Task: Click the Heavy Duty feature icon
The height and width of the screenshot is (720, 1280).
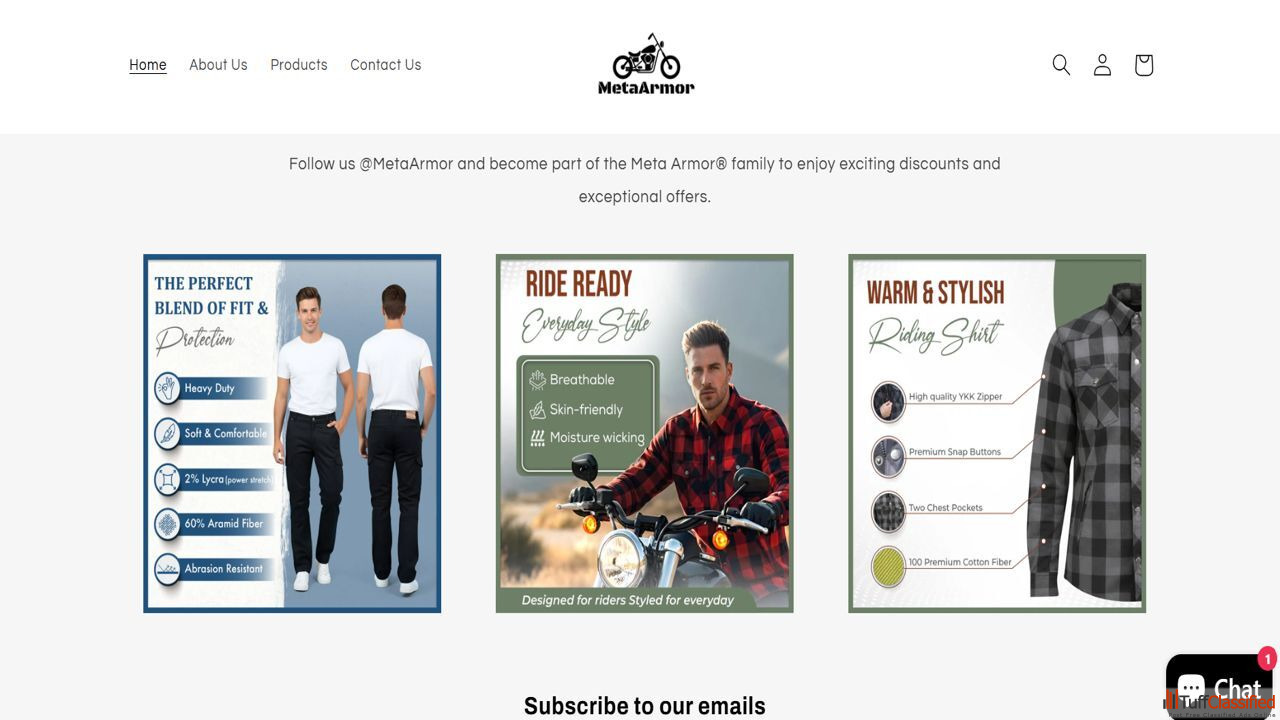Action: click(167, 388)
